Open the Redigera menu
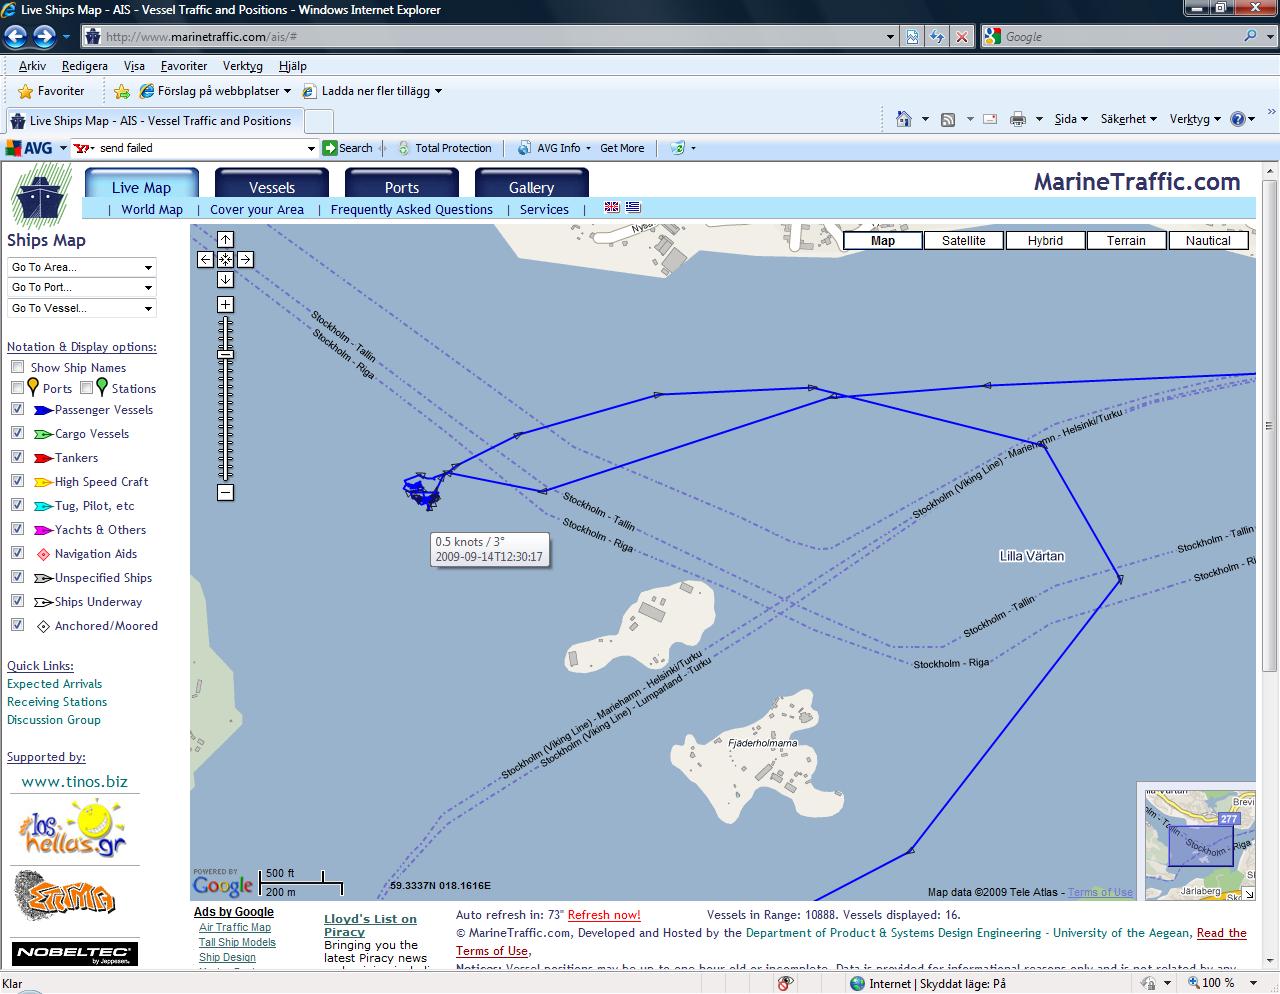 click(x=85, y=66)
